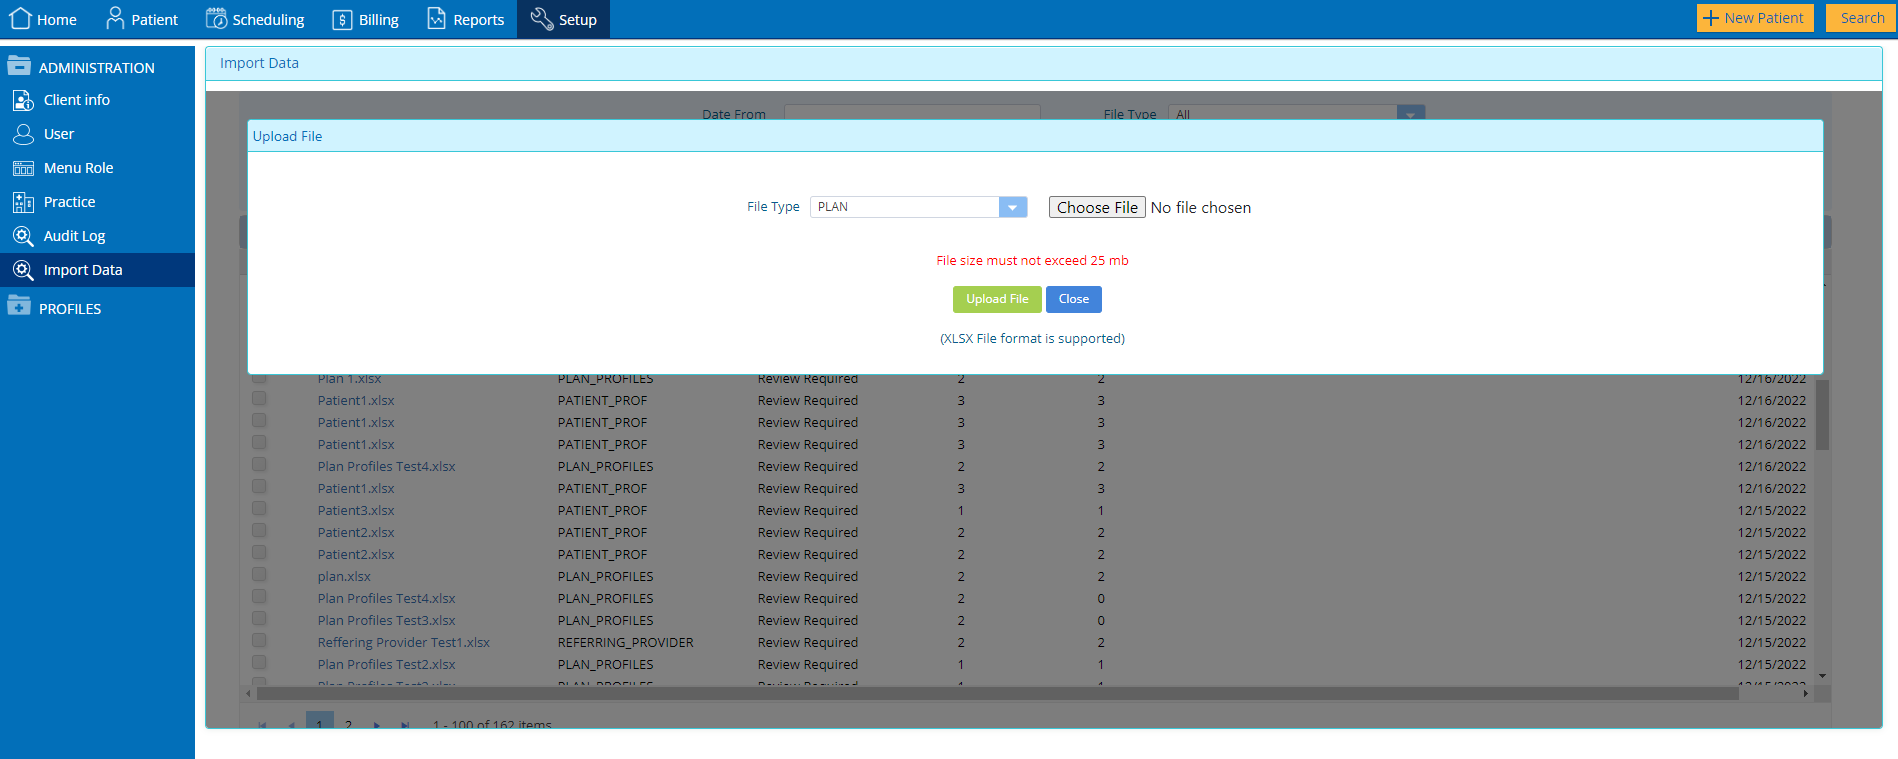Open Plan Profiles Test2.xlsx link
The width and height of the screenshot is (1898, 759).
click(x=386, y=664)
